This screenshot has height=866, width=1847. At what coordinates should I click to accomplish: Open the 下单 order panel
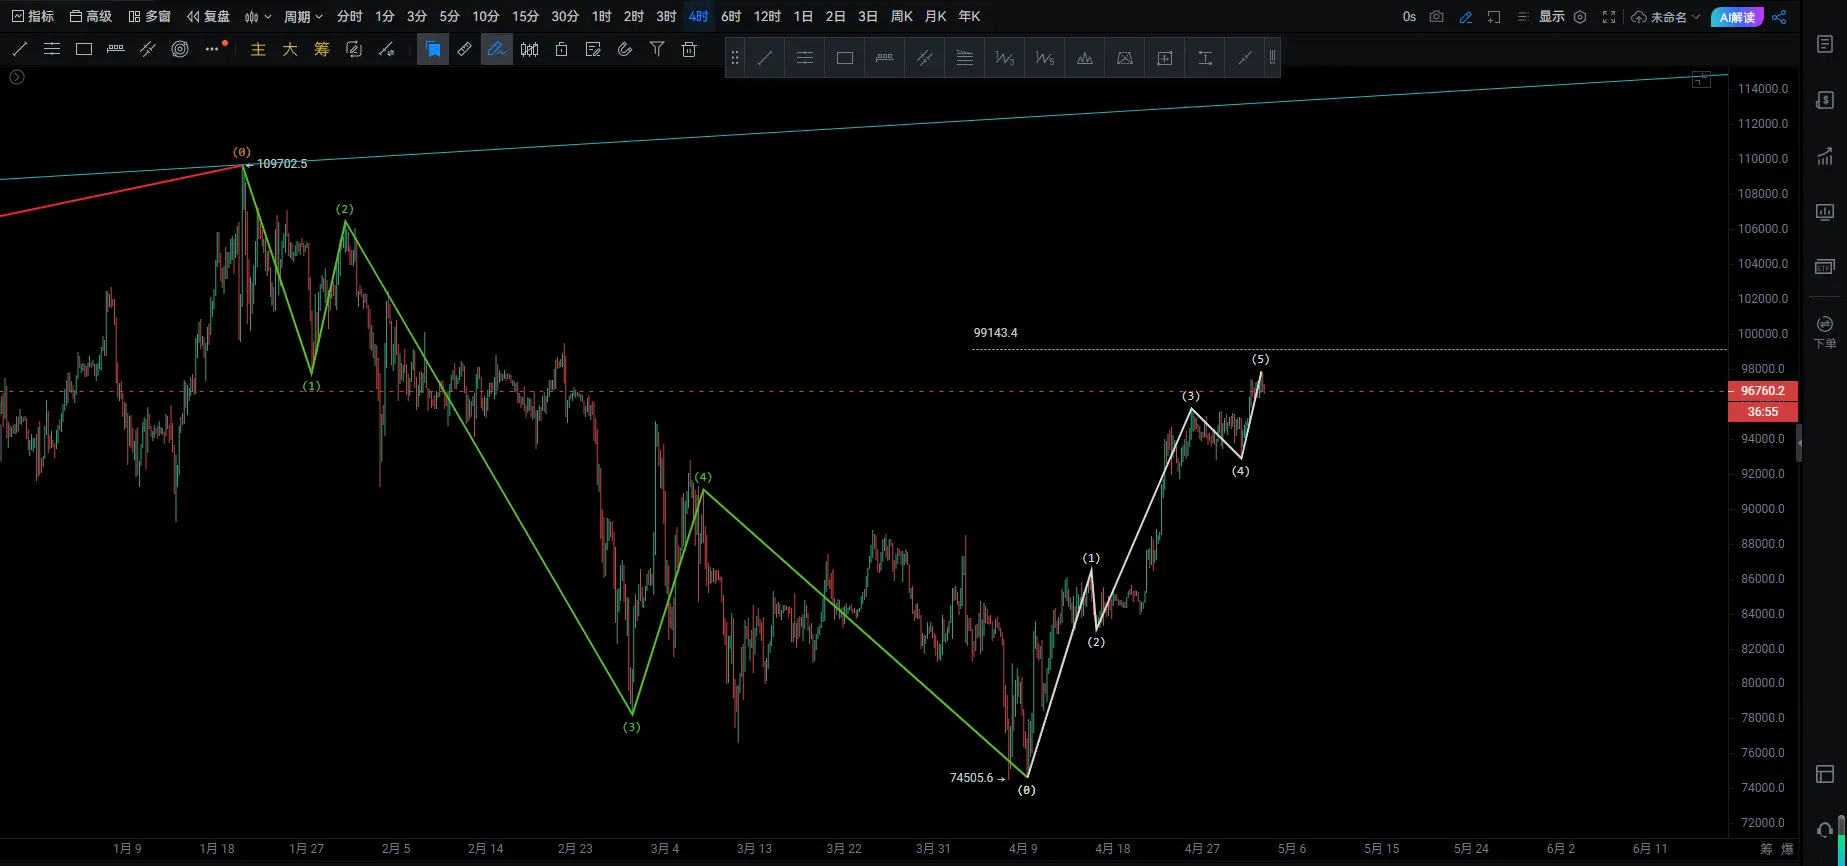click(1825, 331)
